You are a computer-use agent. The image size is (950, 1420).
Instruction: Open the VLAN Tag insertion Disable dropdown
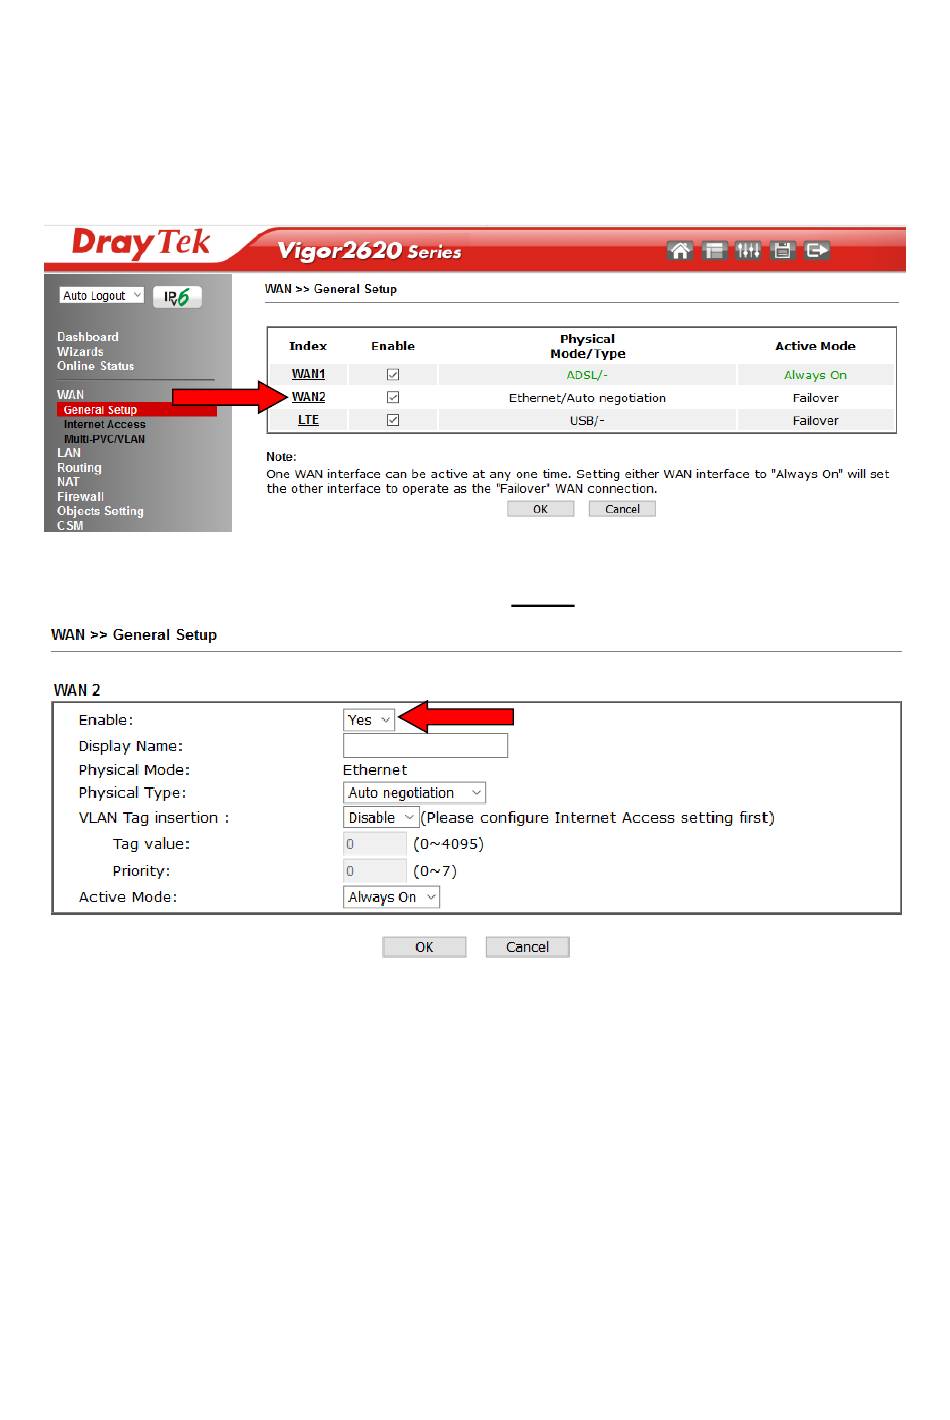(x=381, y=818)
